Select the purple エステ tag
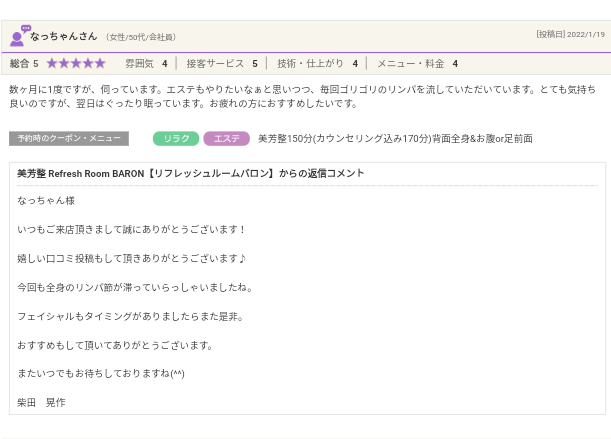611x439 pixels. 226,139
